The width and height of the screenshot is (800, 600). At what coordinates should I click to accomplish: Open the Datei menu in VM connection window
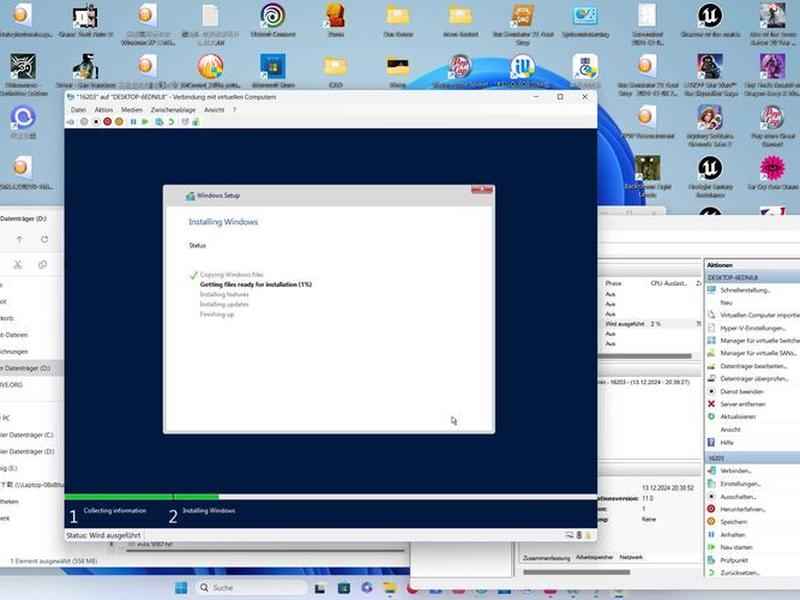point(78,110)
